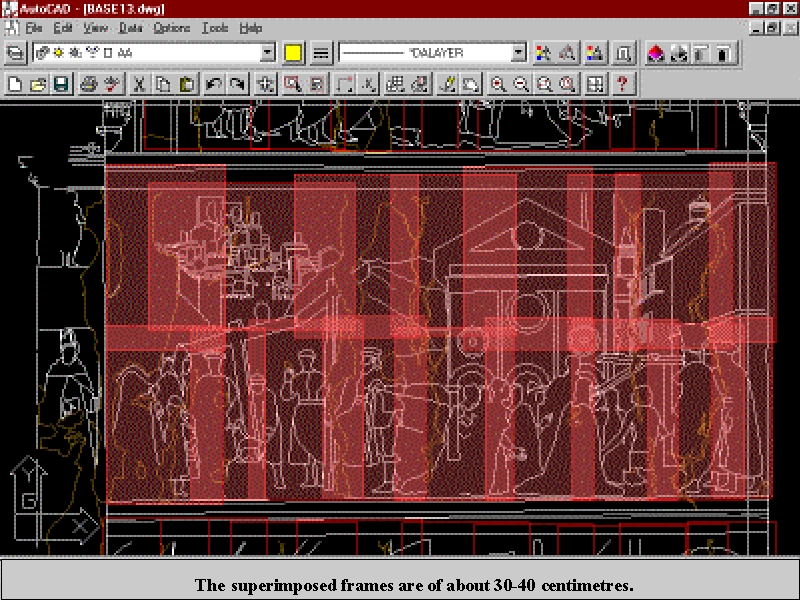Click the Zoom Window icon
The width and height of the screenshot is (800, 600).
(x=544, y=84)
